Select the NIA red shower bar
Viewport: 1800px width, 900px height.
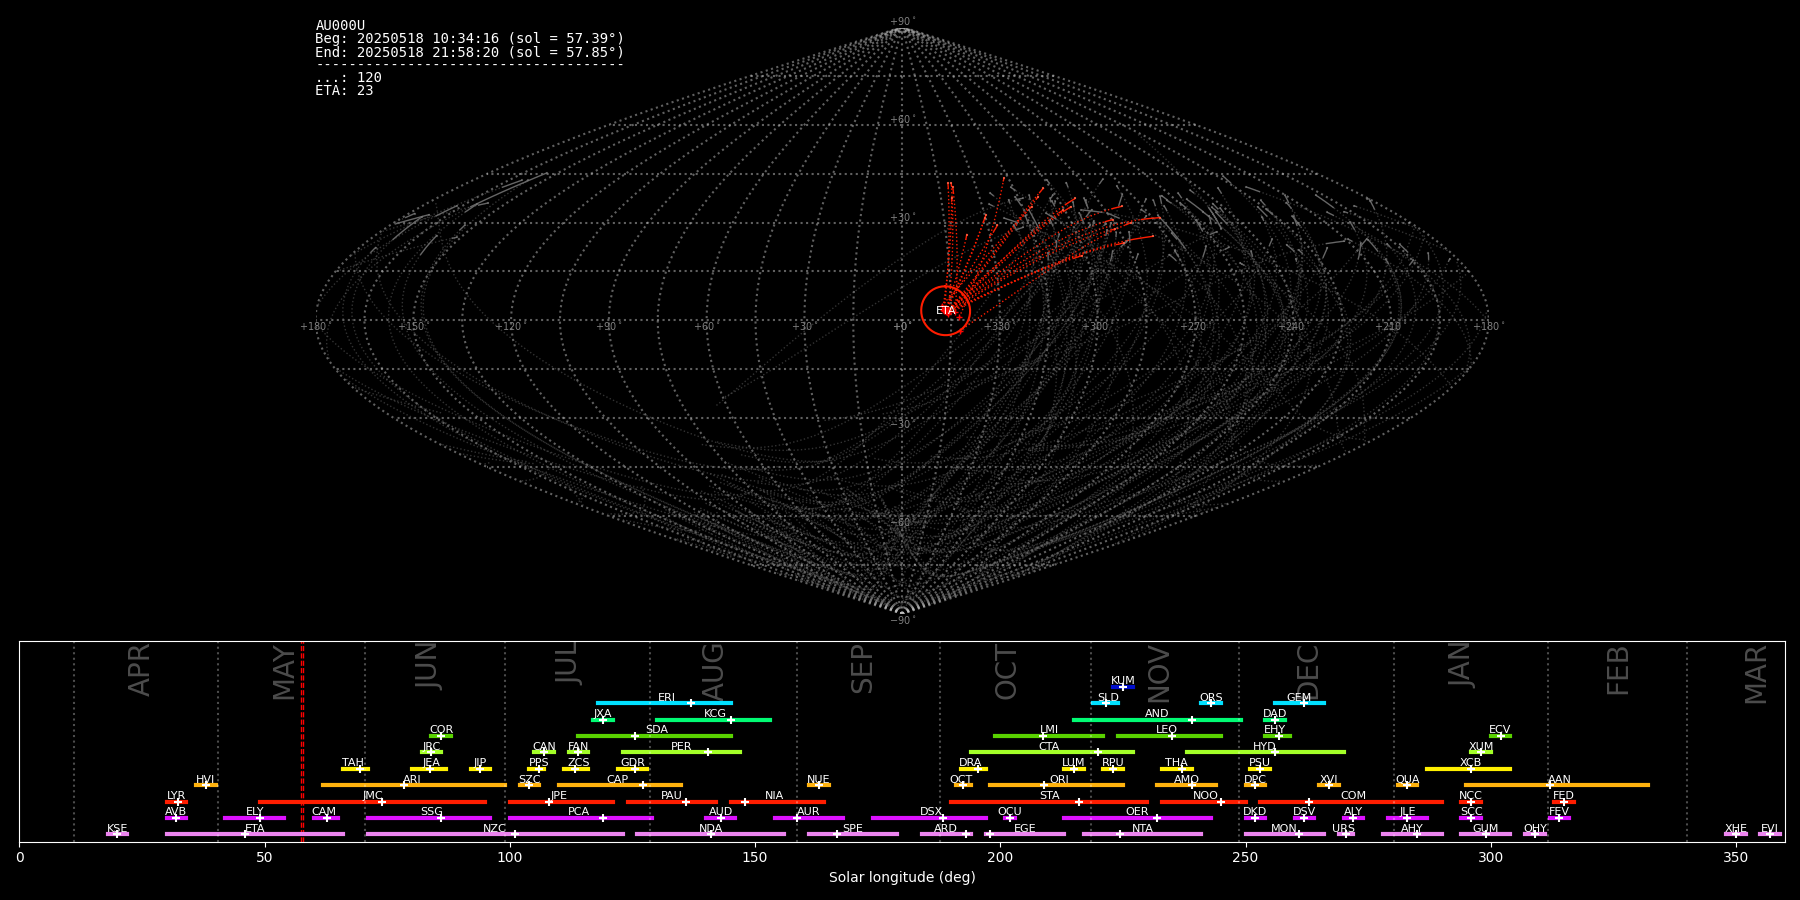coord(777,802)
